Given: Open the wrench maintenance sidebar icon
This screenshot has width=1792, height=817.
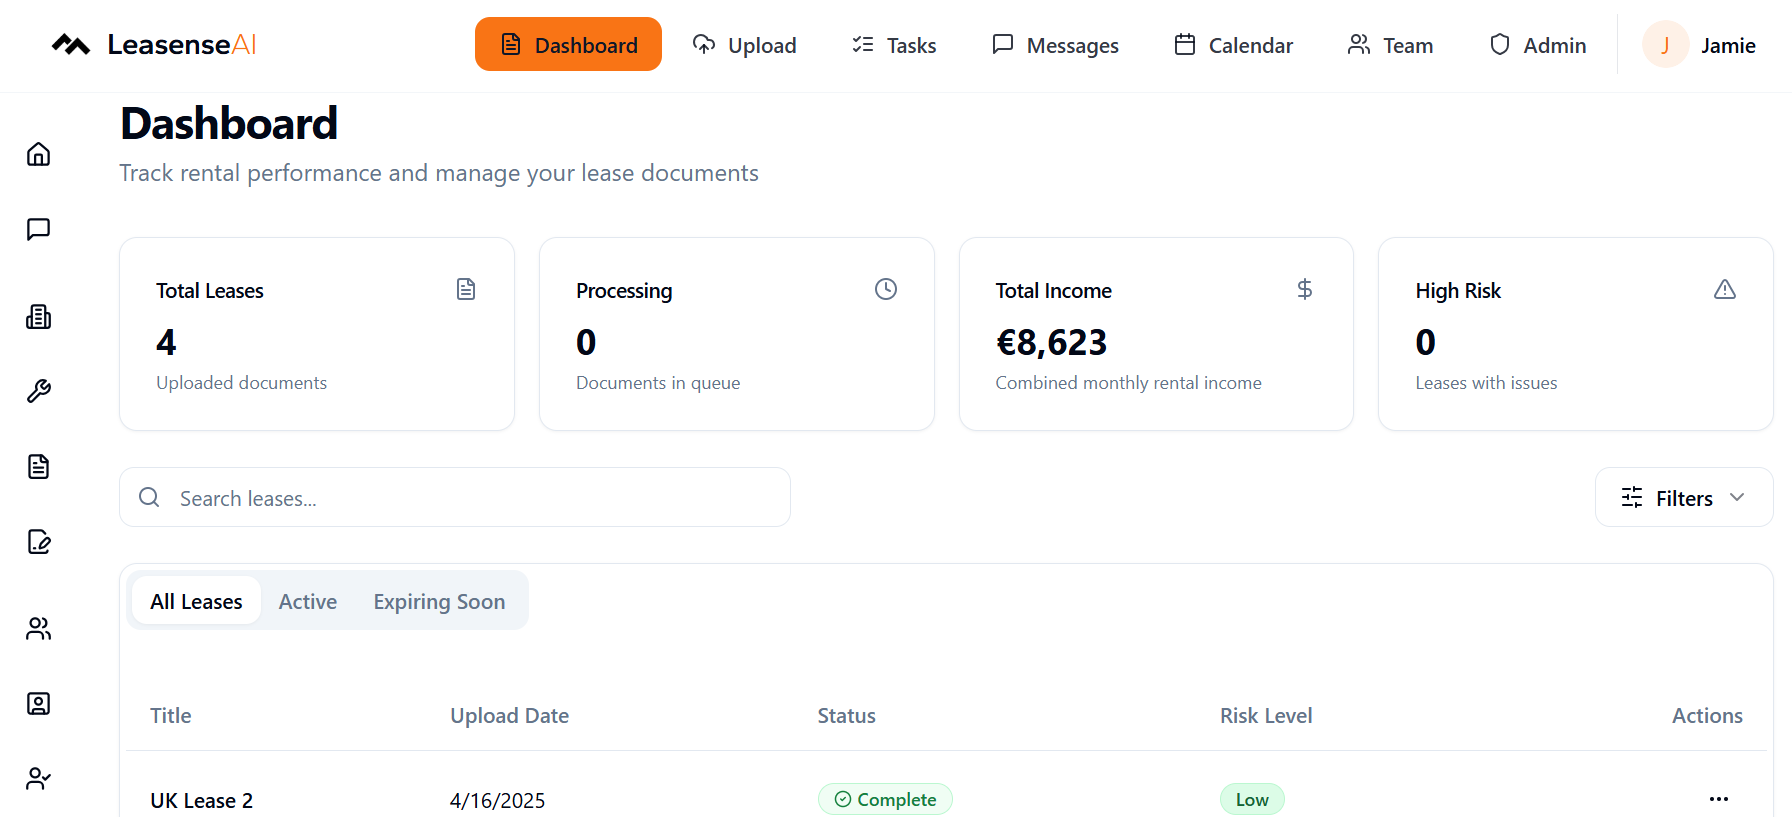Looking at the screenshot, I should (x=38, y=391).
